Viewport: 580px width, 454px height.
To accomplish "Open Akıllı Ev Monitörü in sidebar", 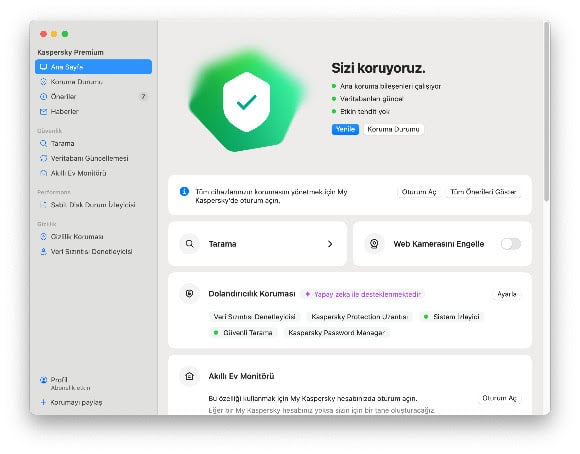I will pos(93,173).
